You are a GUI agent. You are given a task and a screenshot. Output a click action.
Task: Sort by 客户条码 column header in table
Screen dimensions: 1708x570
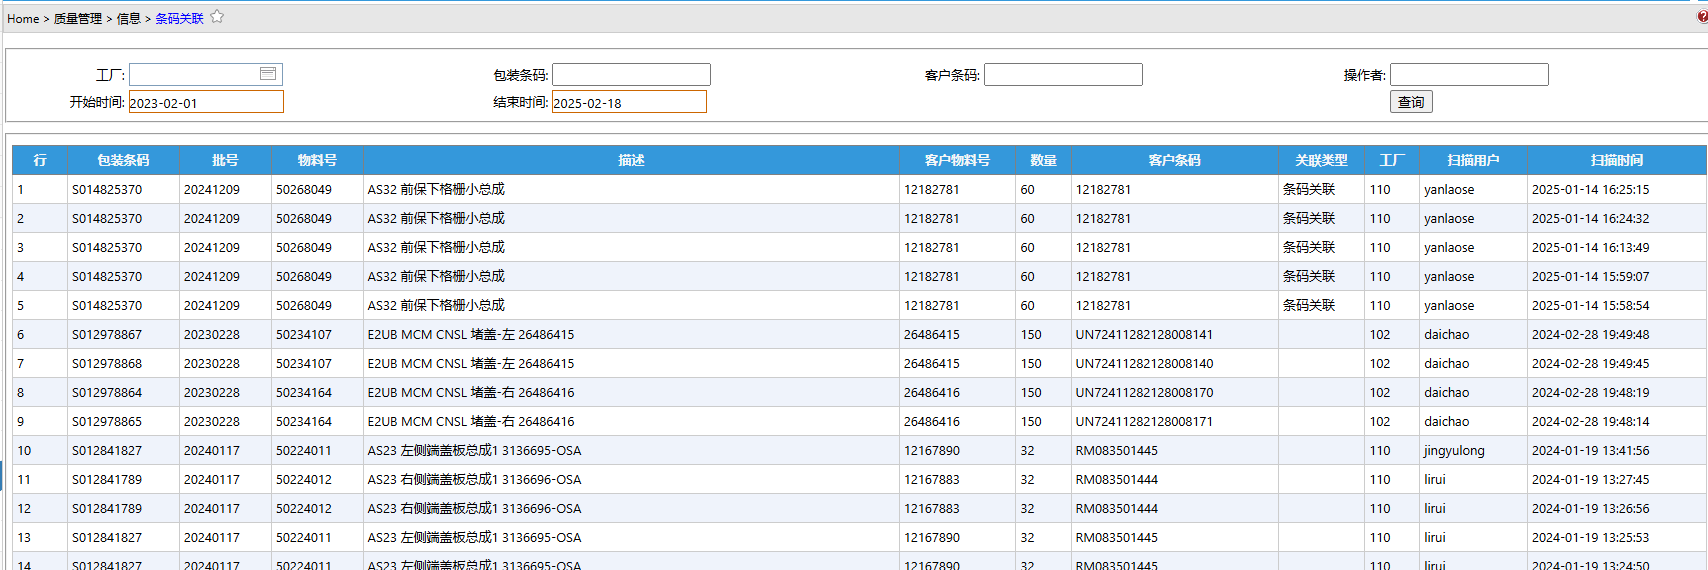tap(1174, 160)
